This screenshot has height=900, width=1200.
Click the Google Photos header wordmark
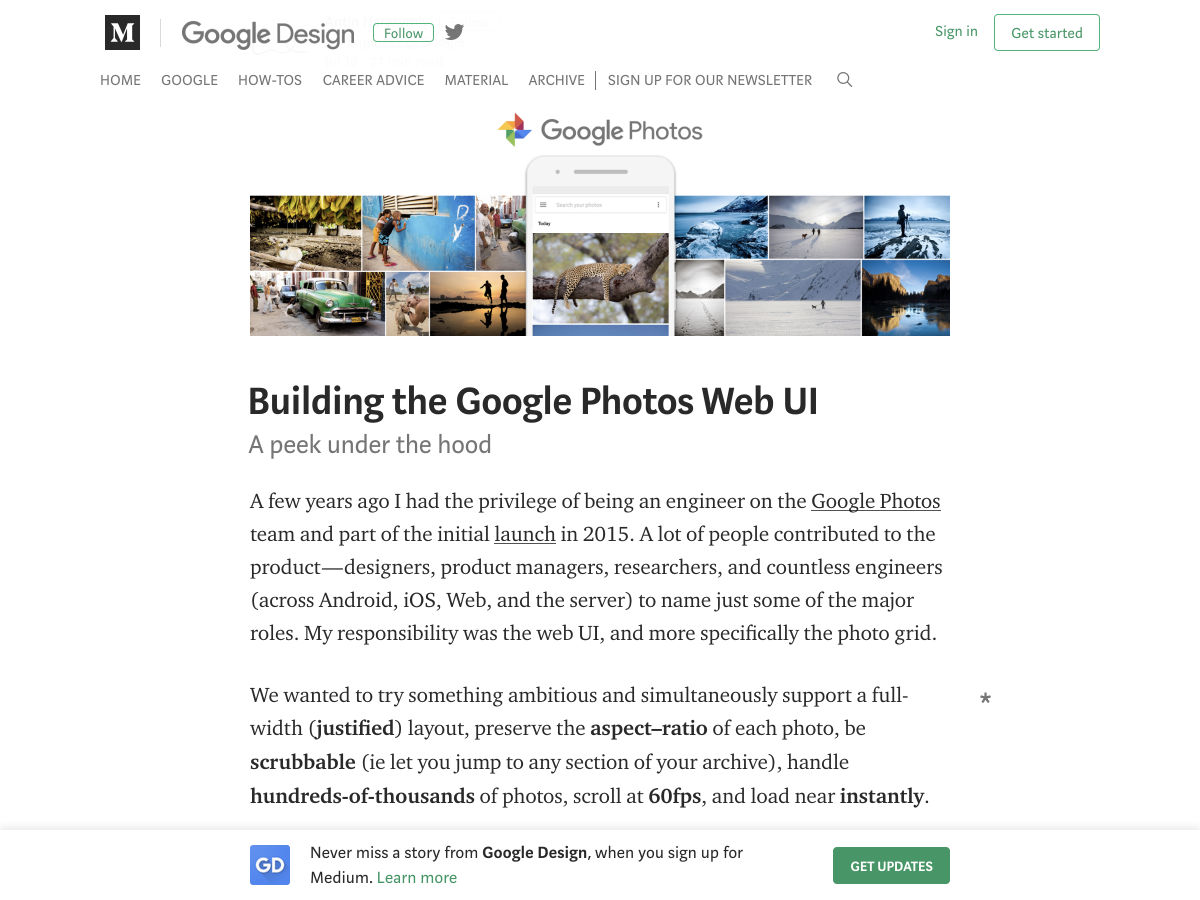[x=621, y=131]
